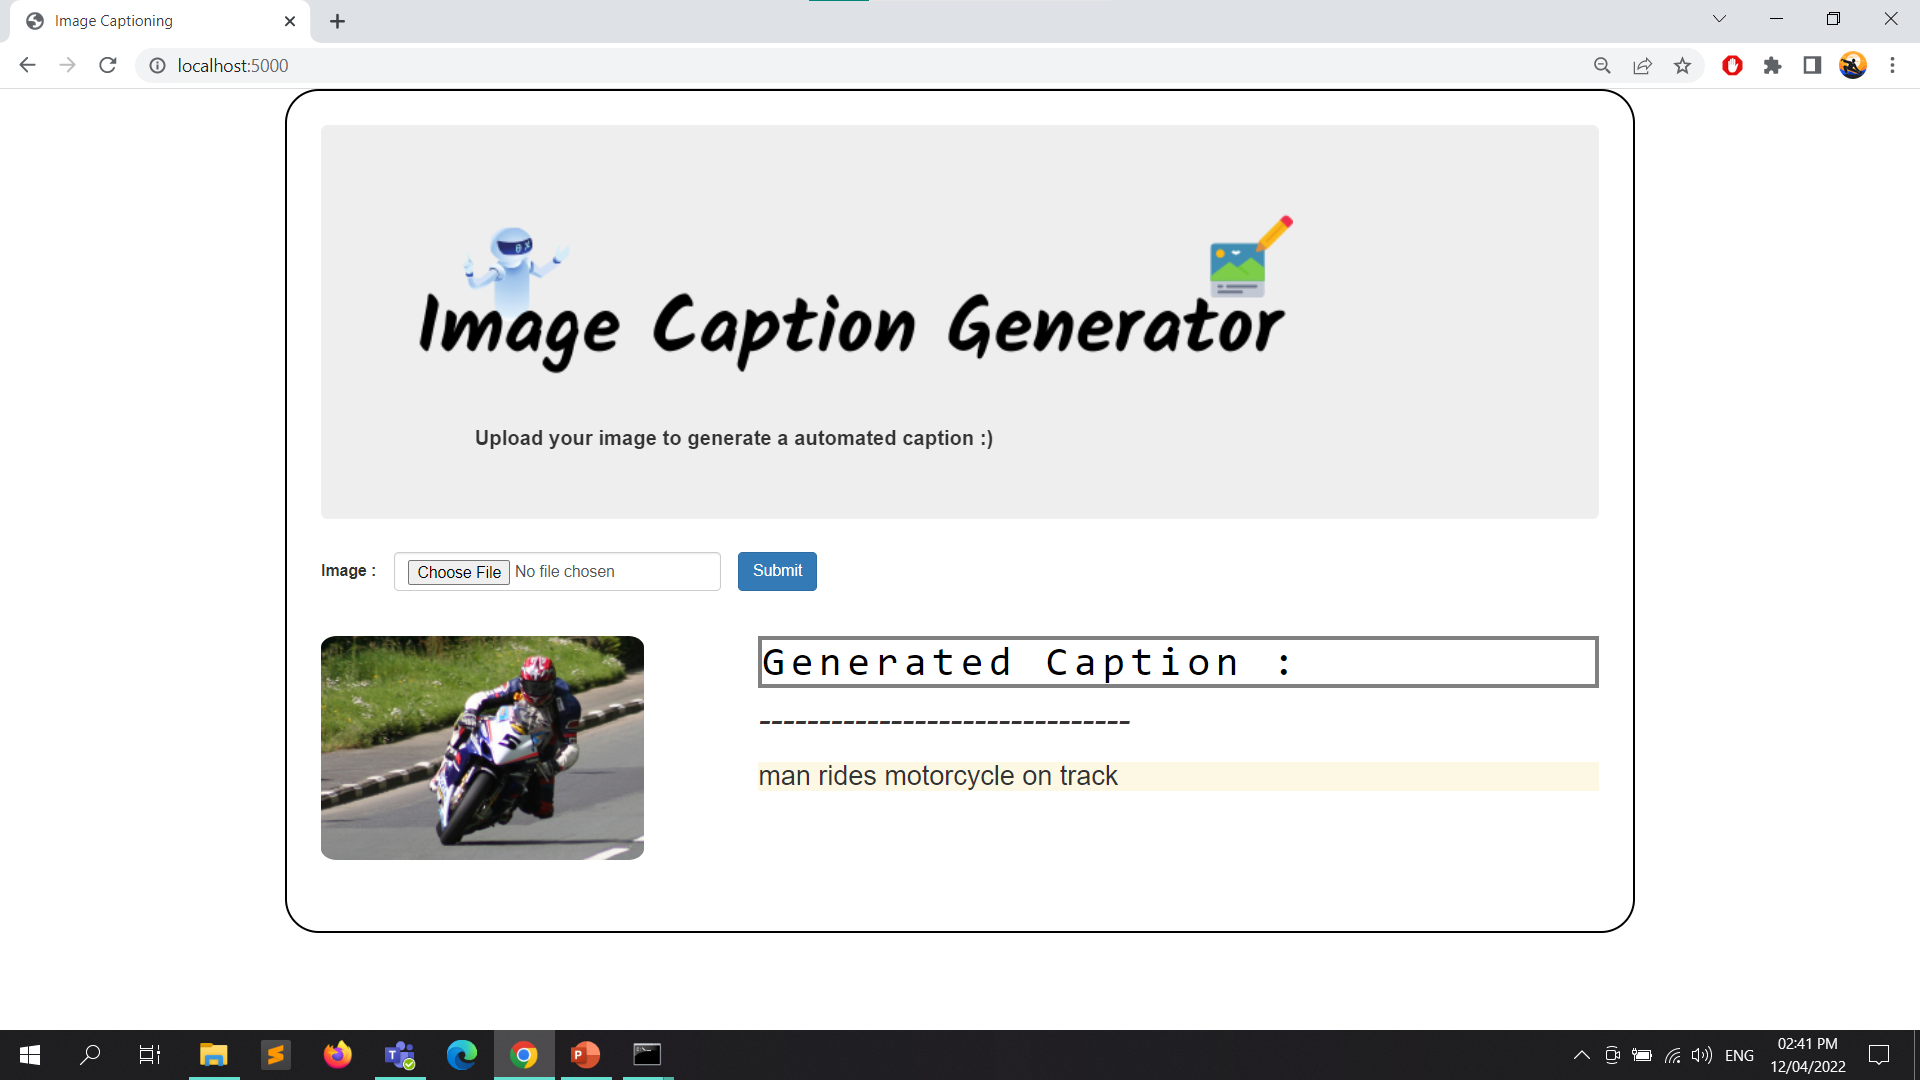Viewport: 1920px width, 1080px height.
Task: Open the red ad blocker extension
Action: pyautogui.click(x=1732, y=66)
